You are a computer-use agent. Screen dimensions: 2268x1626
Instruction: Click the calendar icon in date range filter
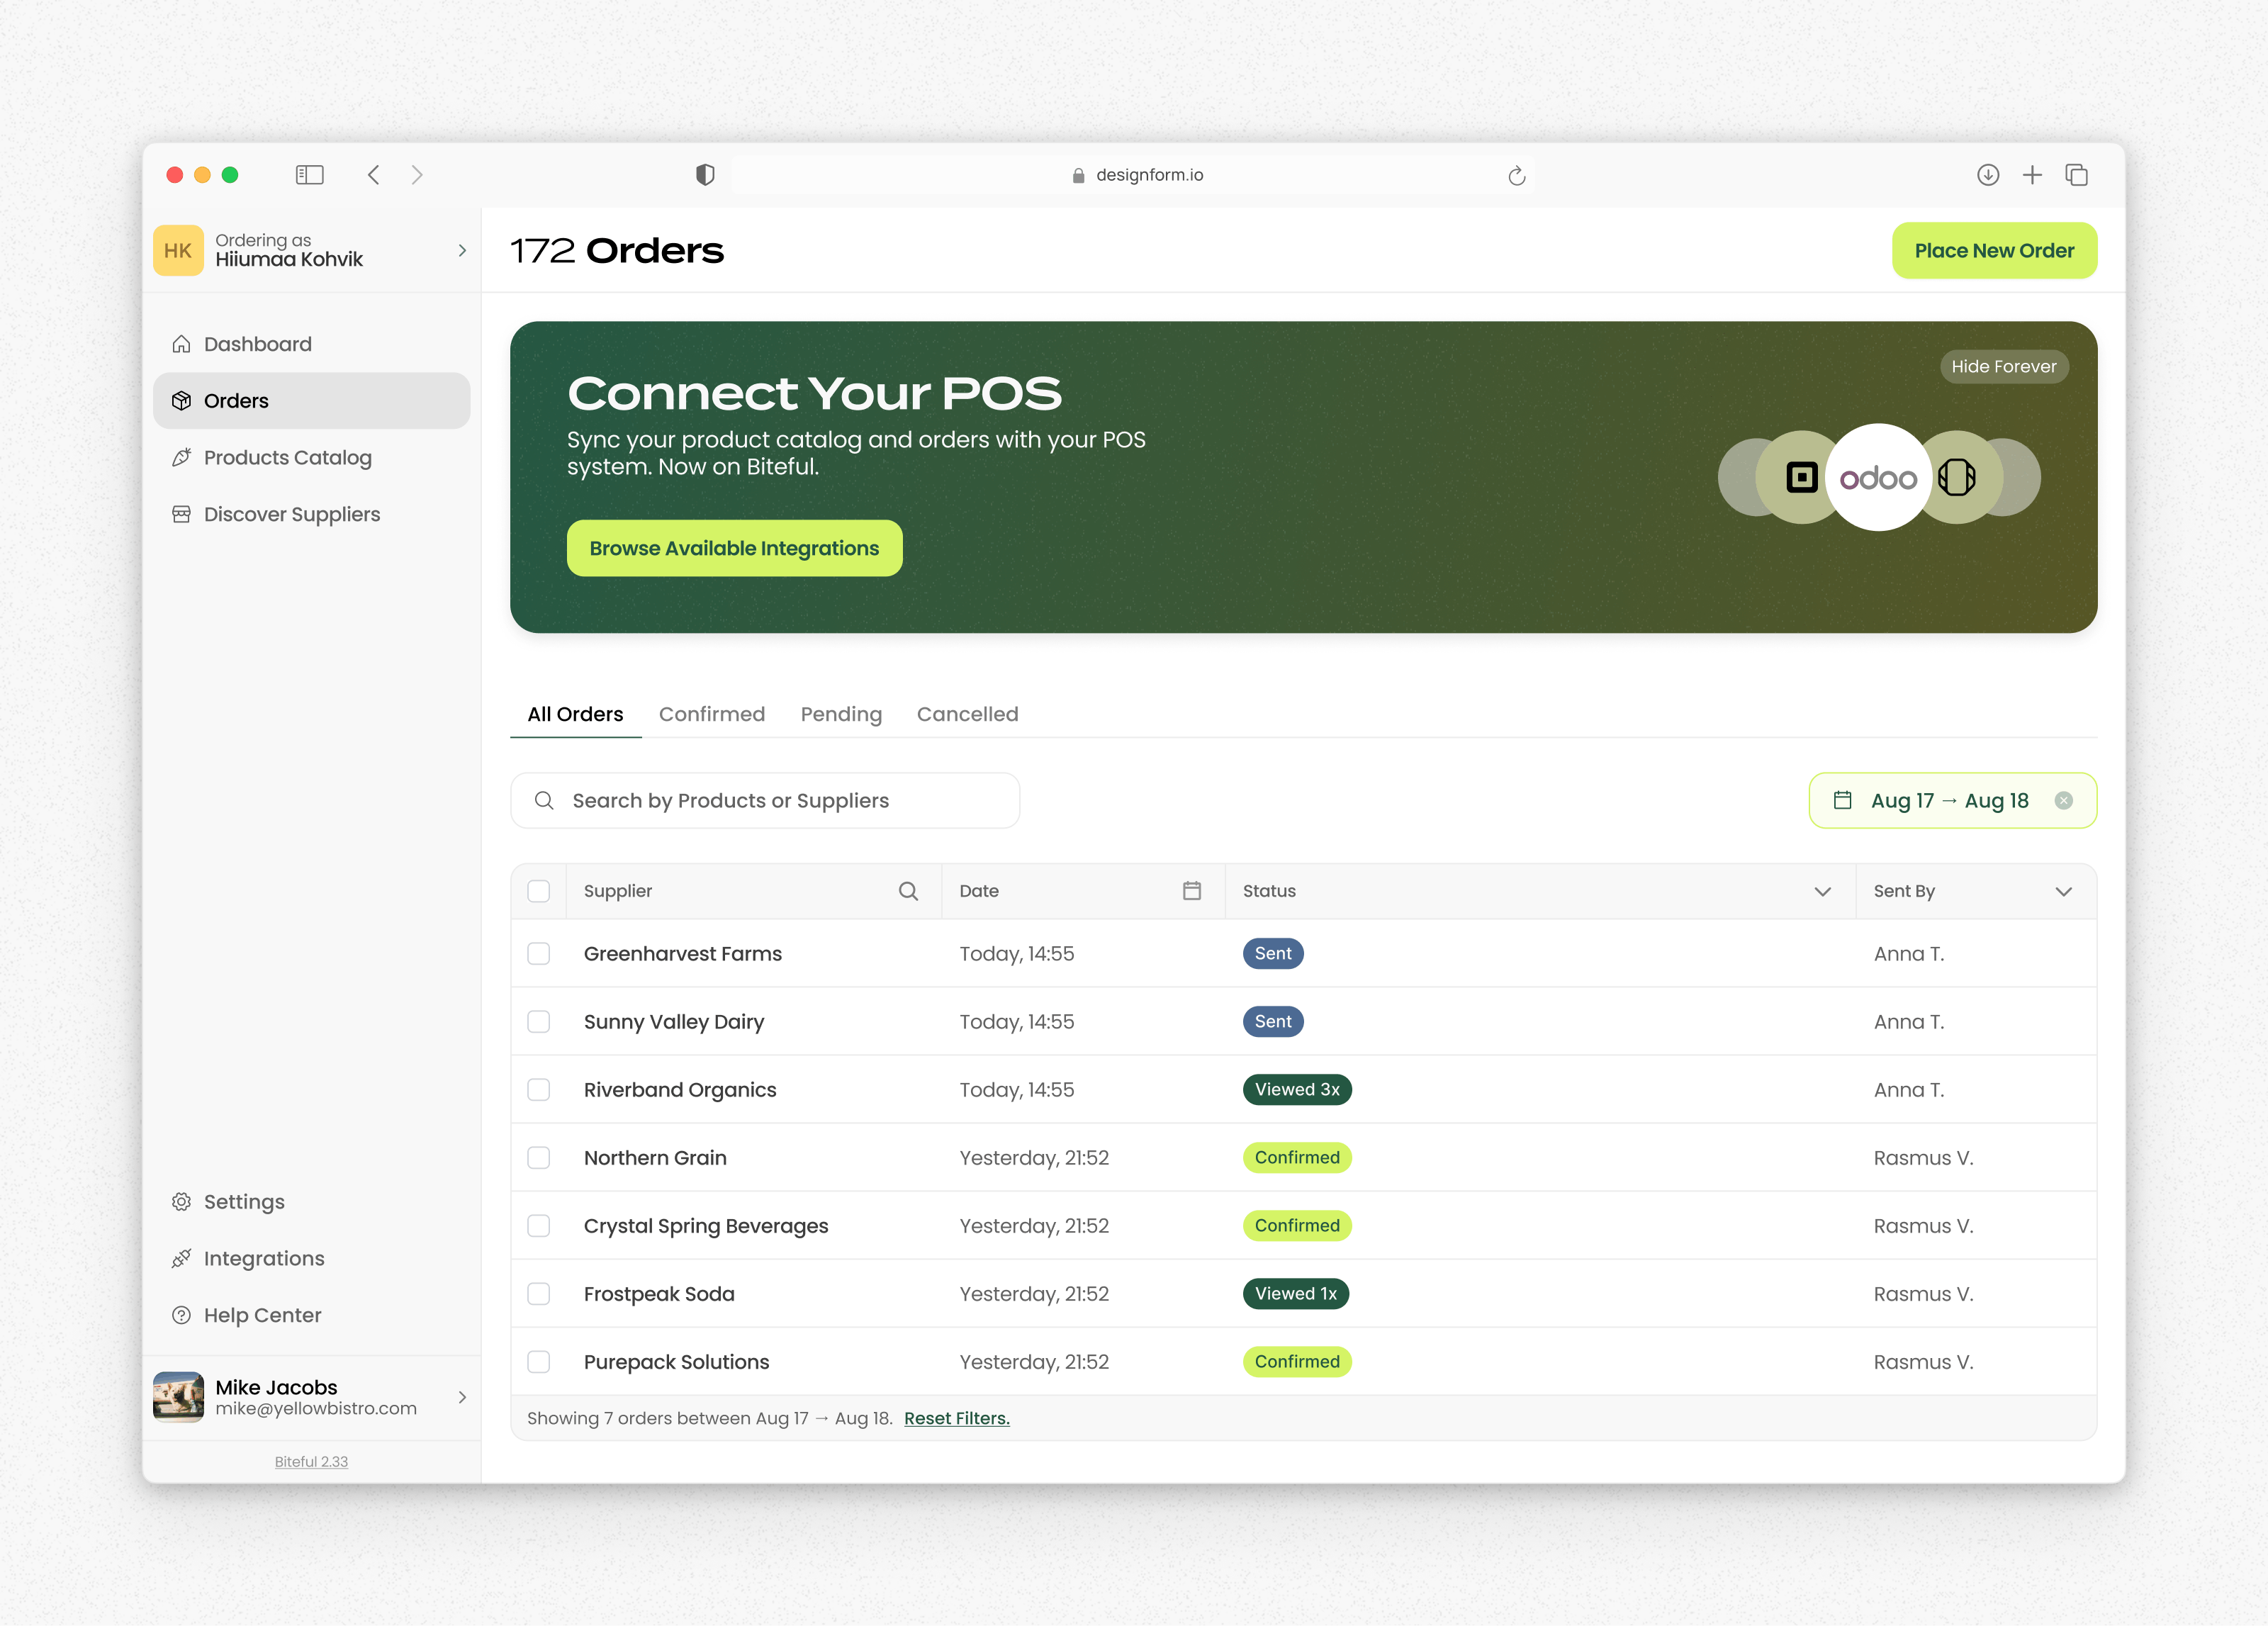[1842, 800]
